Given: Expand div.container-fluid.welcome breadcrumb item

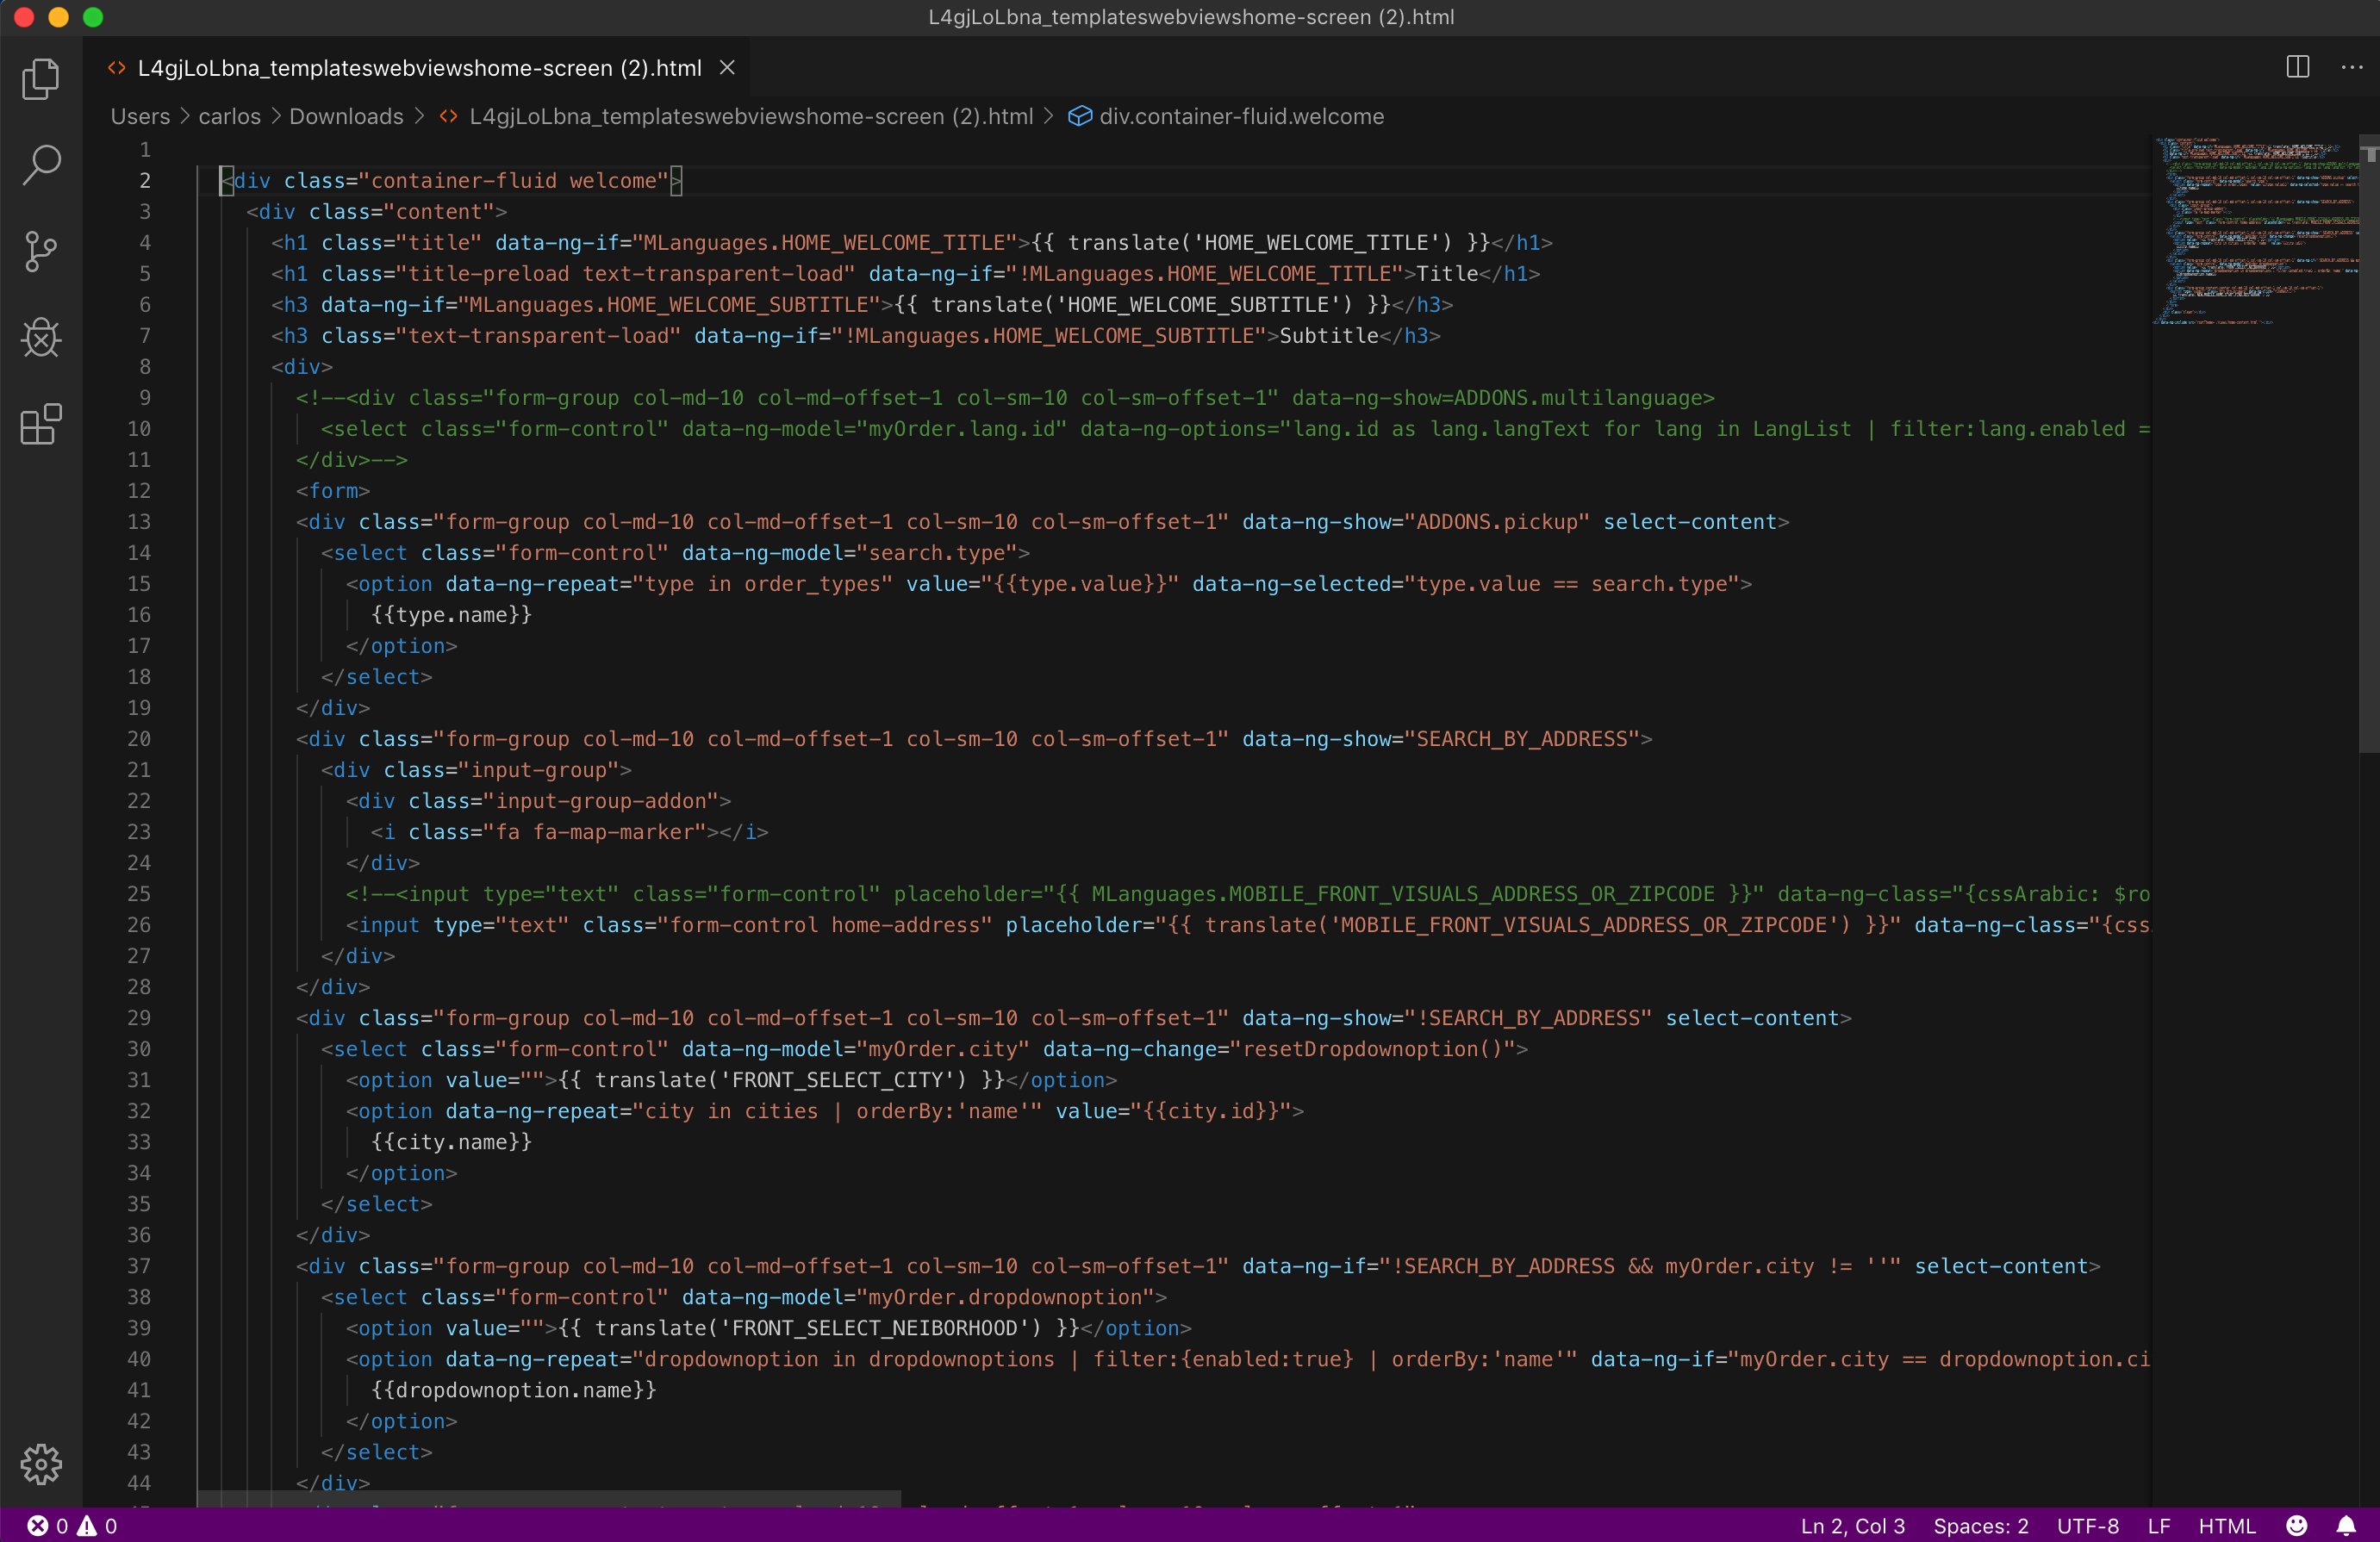Looking at the screenshot, I should click(1240, 116).
